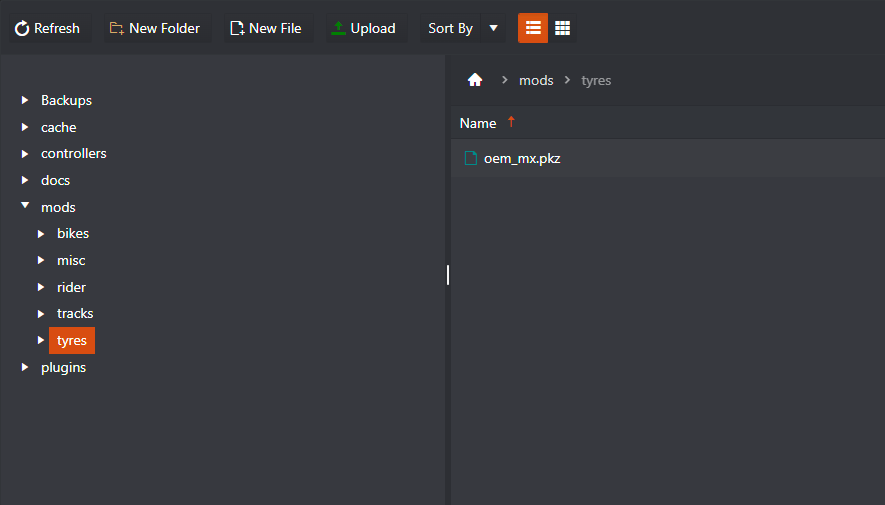
Task: Switch to list view
Action: pyautogui.click(x=533, y=28)
